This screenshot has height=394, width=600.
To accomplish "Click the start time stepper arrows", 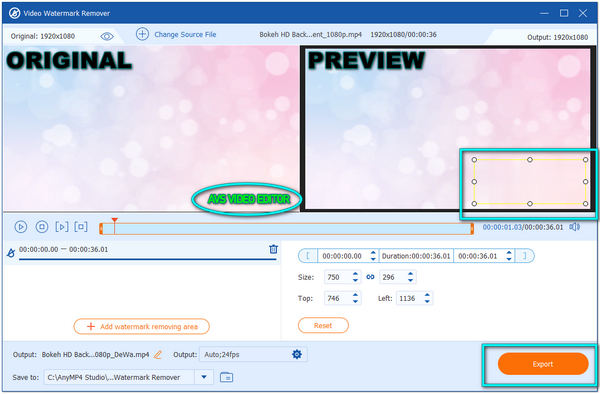I will click(x=373, y=256).
